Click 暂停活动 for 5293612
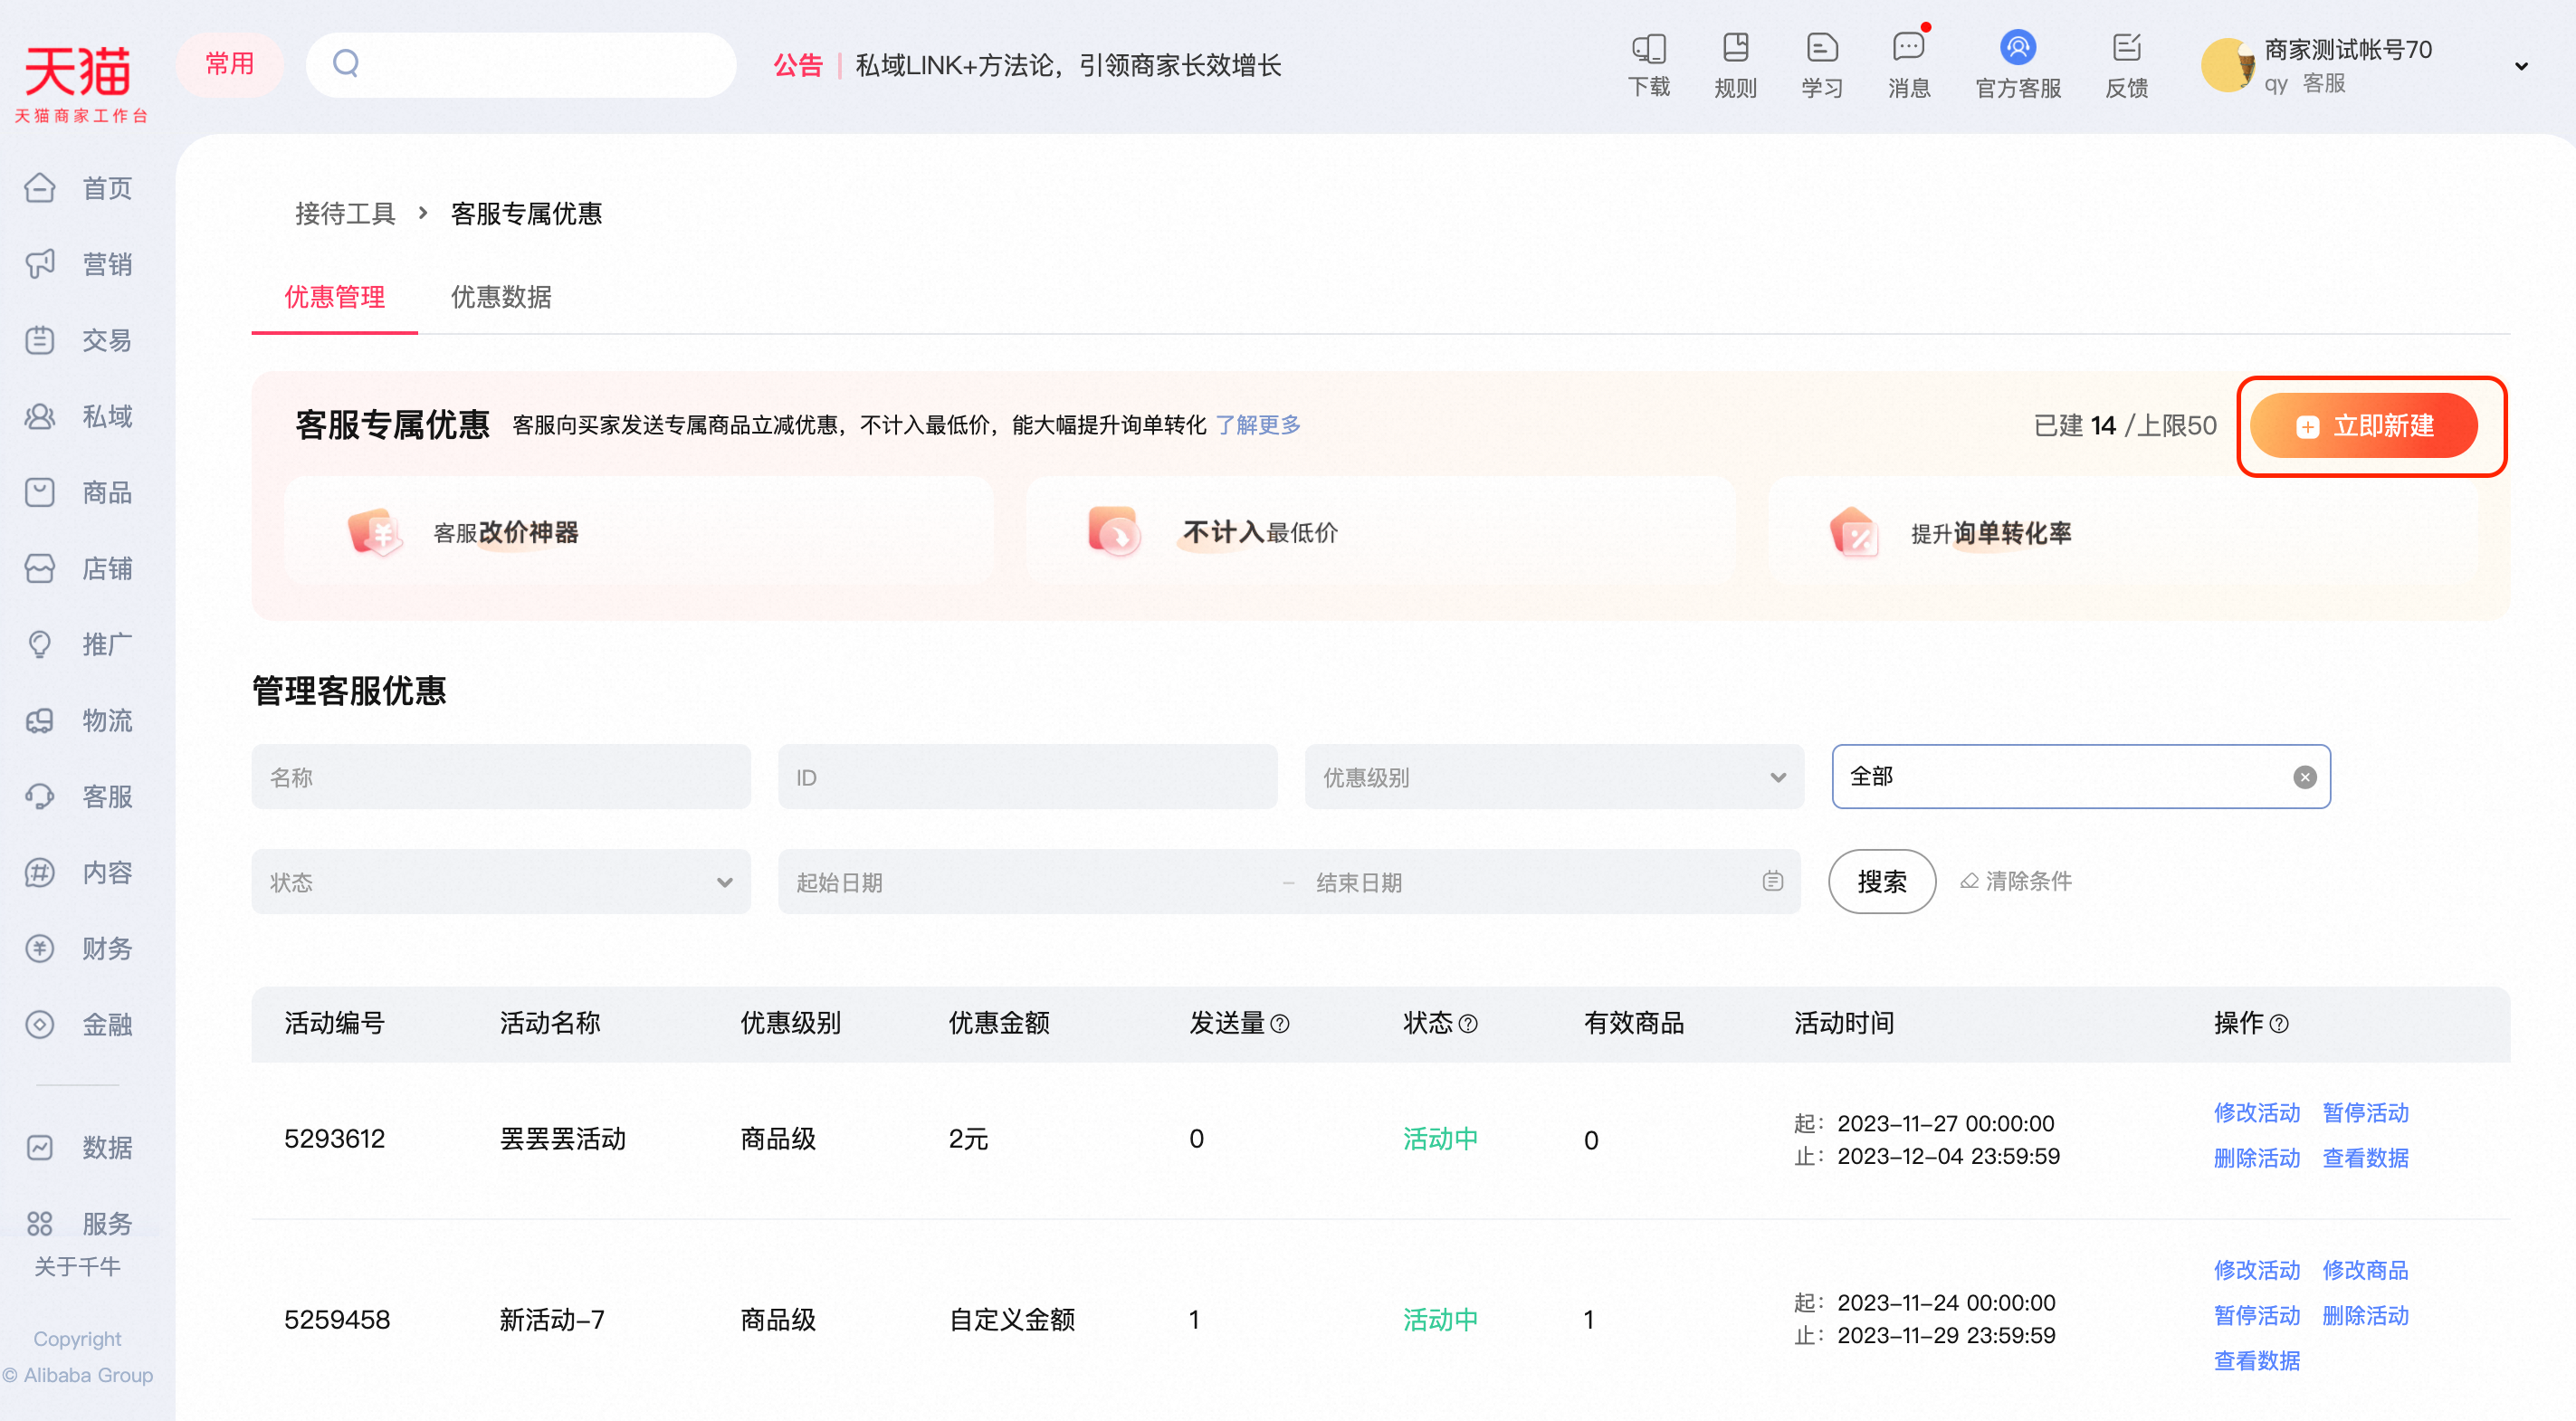The image size is (2576, 1421). click(x=2365, y=1112)
